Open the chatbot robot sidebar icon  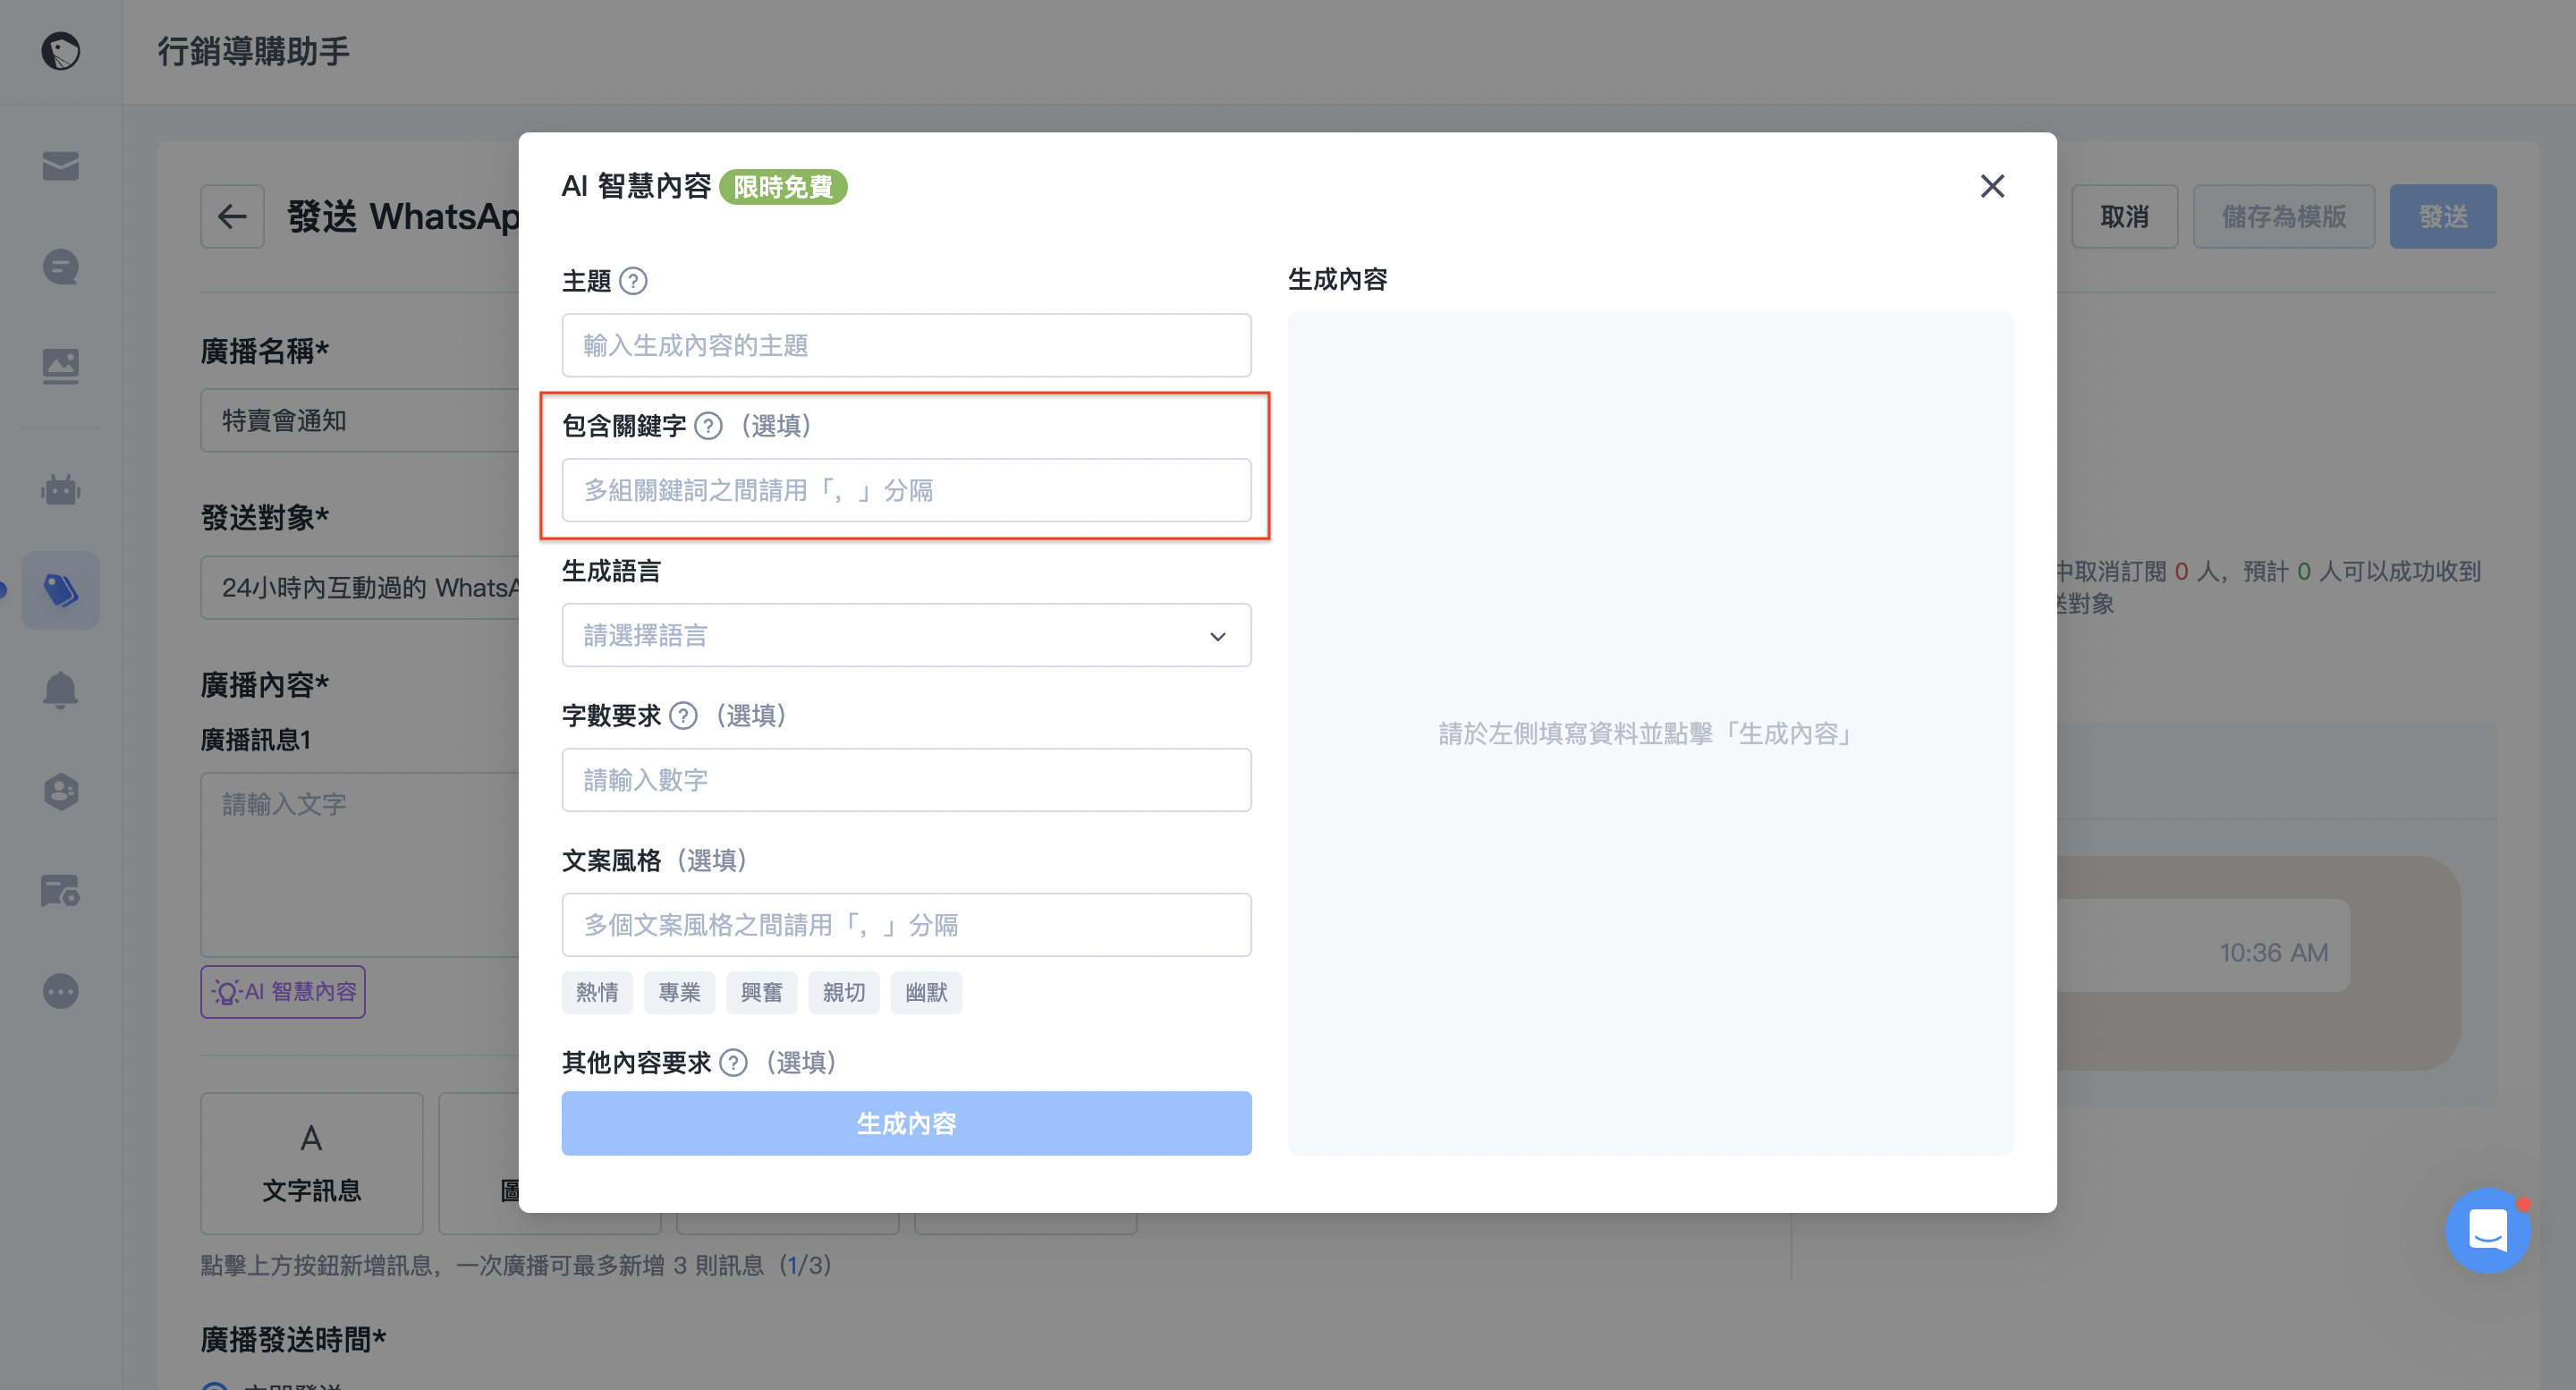(61, 490)
